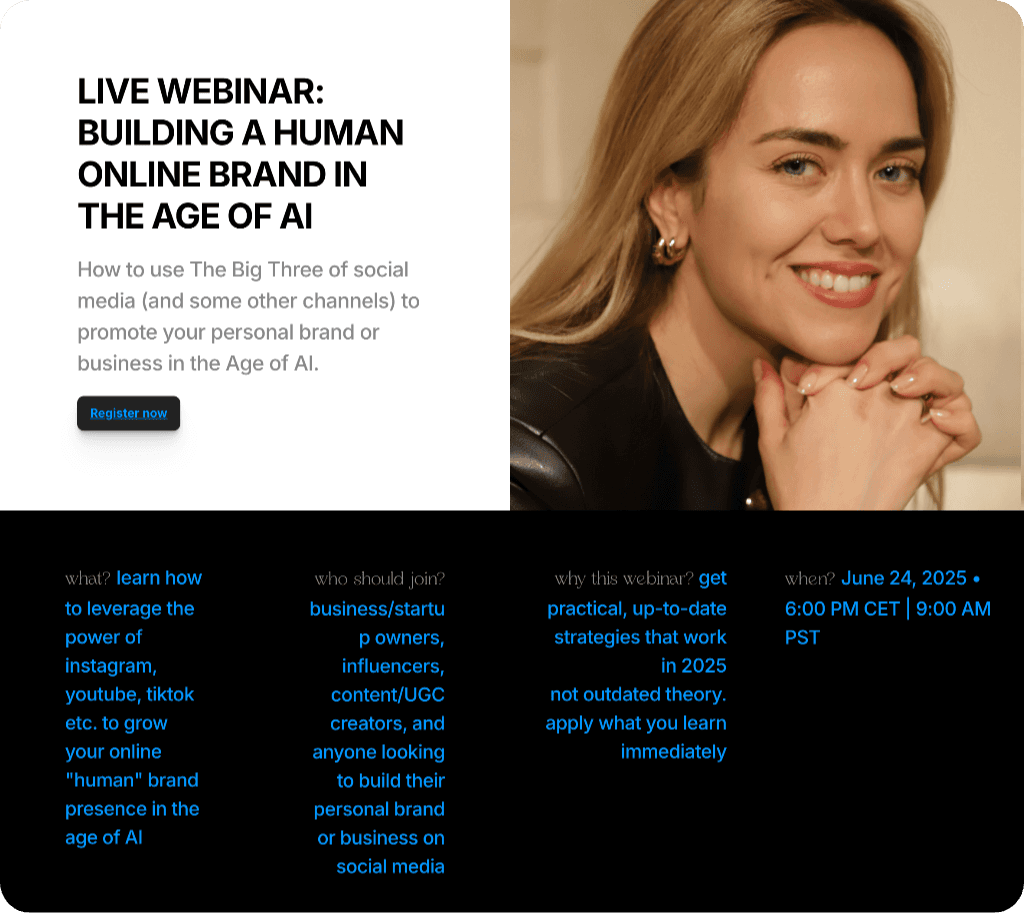Open the speaker's portrait photo

pos(767,255)
